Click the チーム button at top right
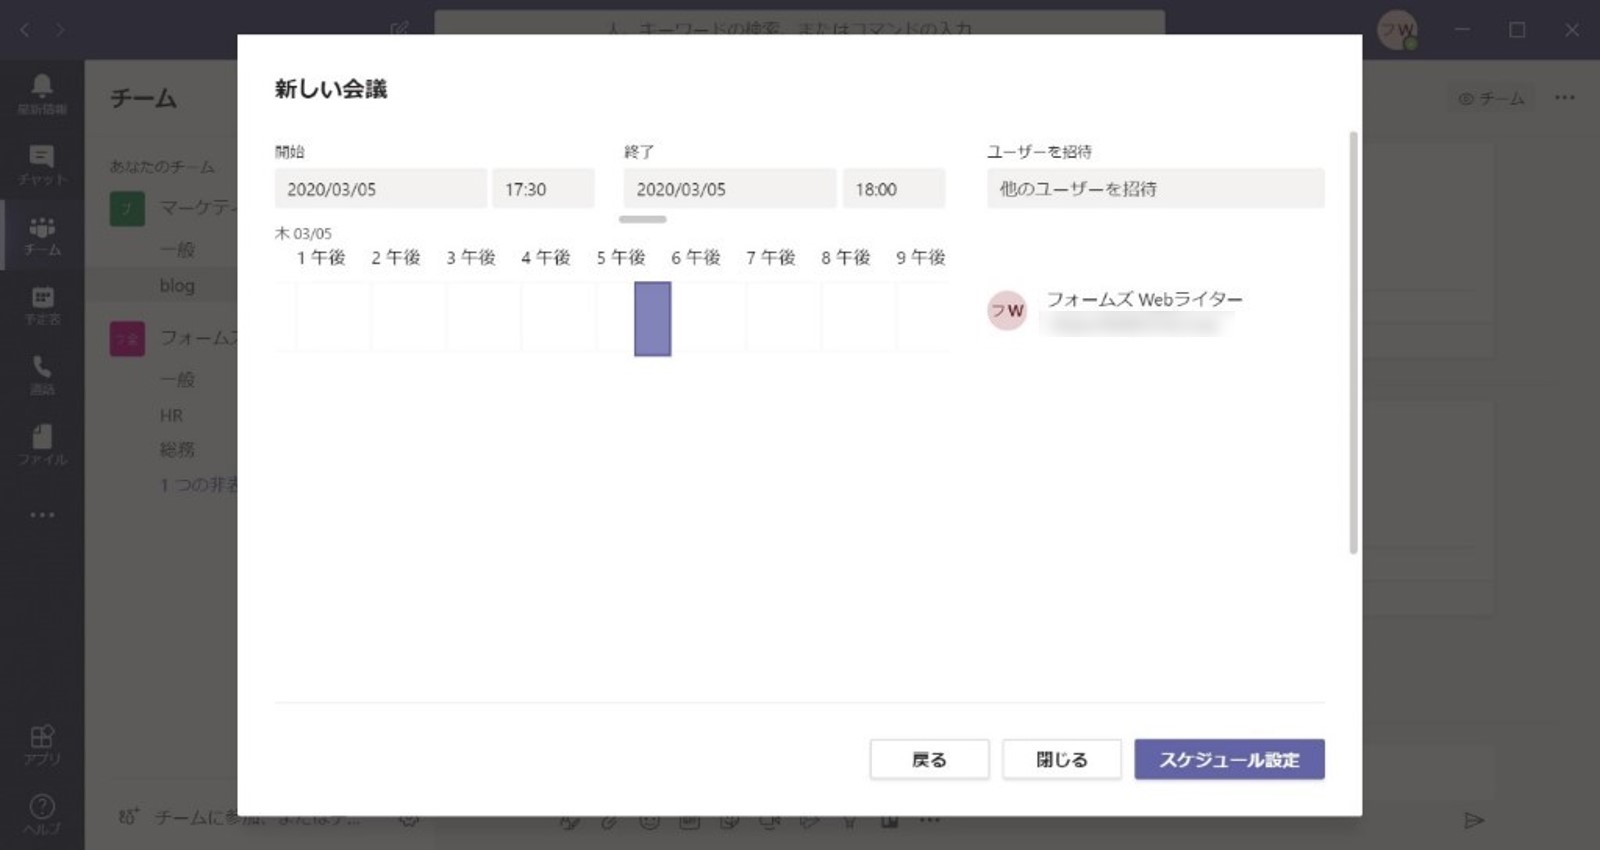The image size is (1600, 850). pyautogui.click(x=1491, y=98)
